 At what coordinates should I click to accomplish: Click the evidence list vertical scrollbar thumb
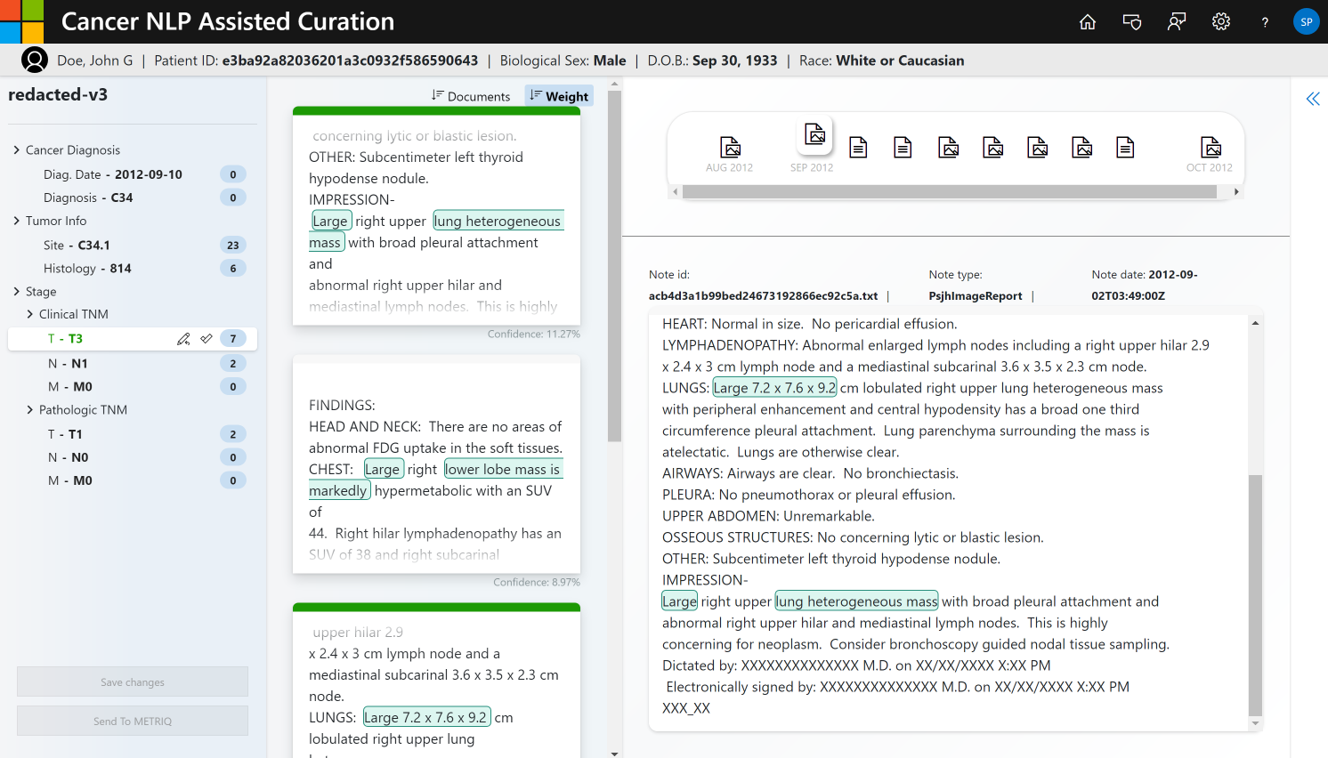pyautogui.click(x=614, y=267)
